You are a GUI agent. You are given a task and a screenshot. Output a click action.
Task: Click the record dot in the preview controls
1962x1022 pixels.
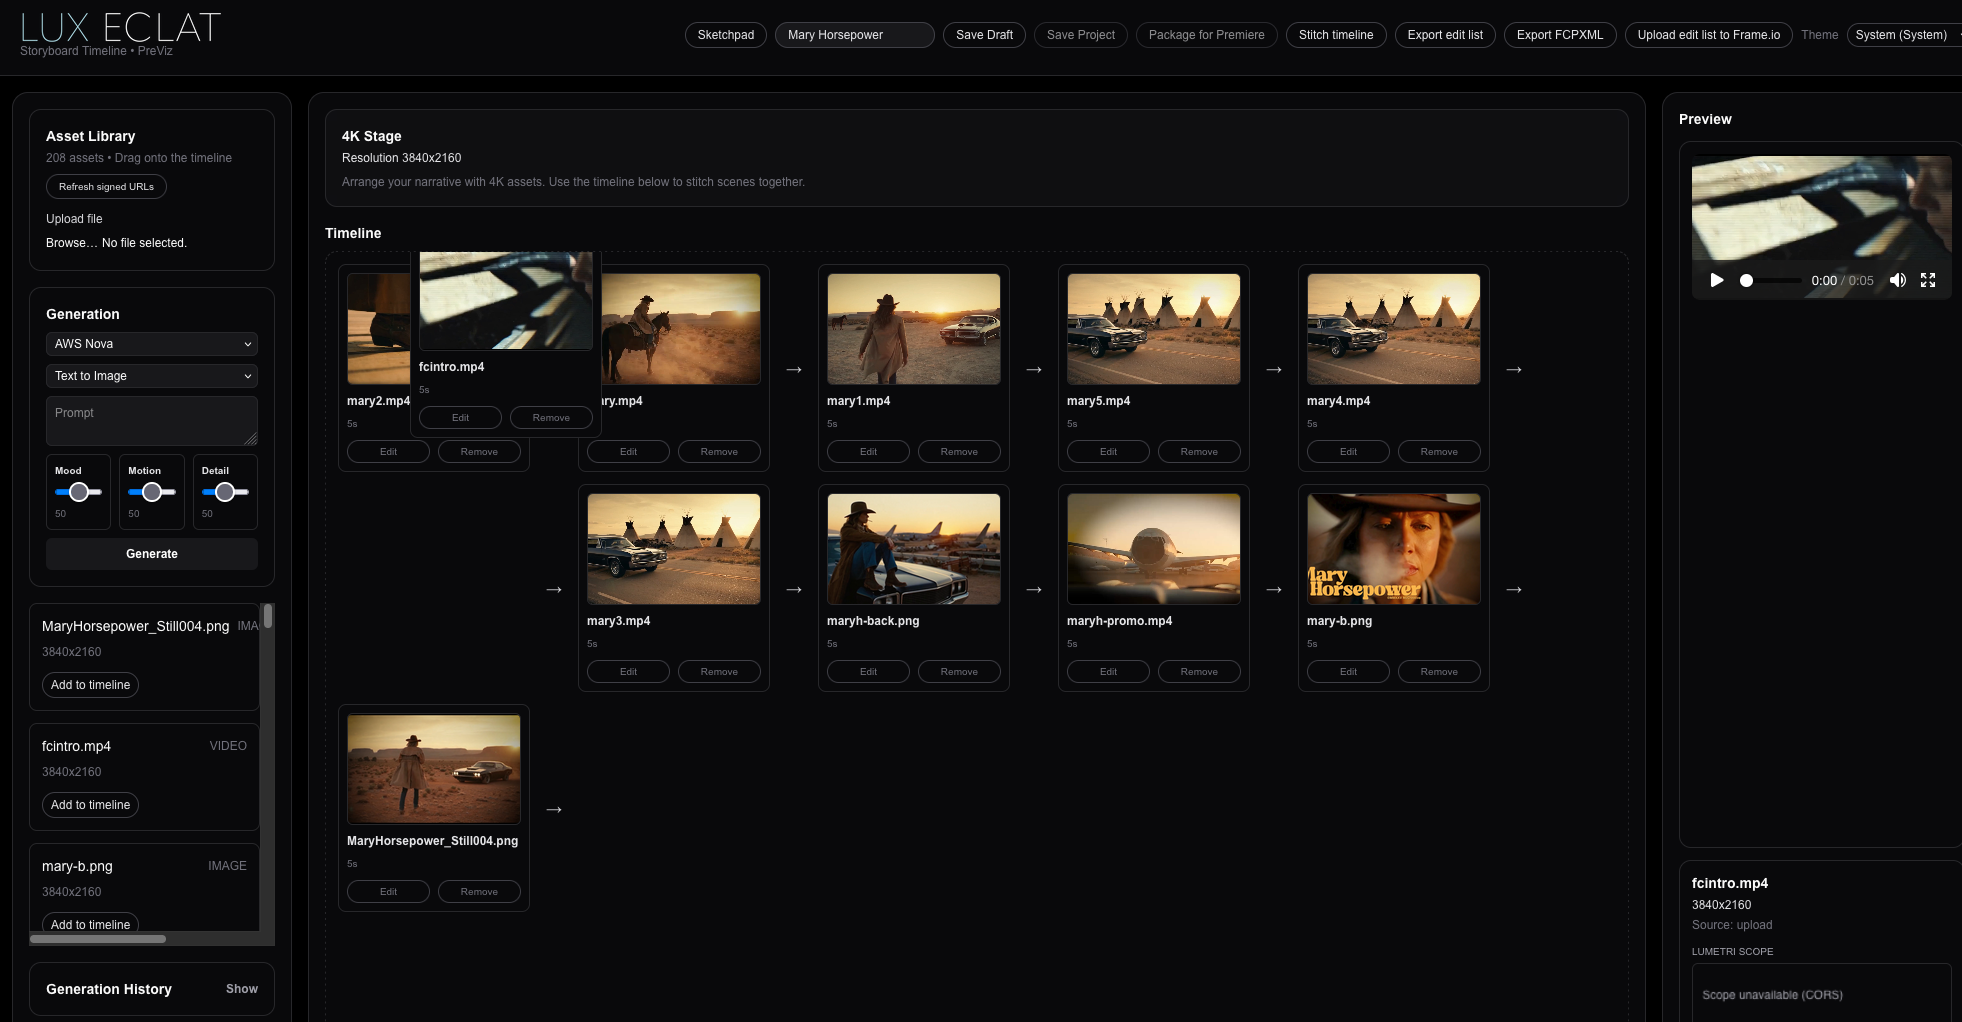[x=1746, y=281]
